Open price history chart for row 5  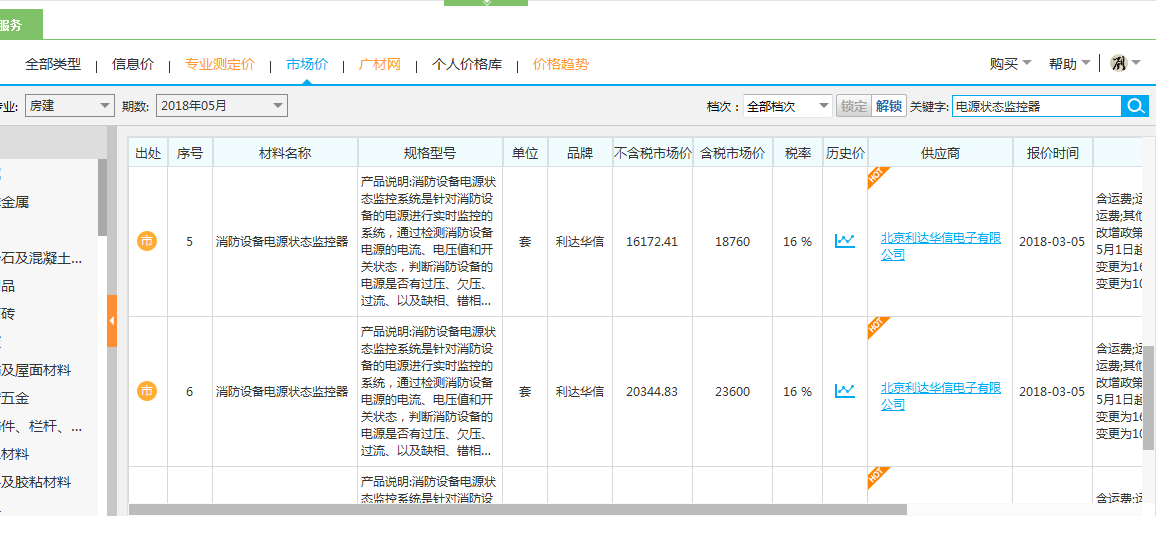845,241
